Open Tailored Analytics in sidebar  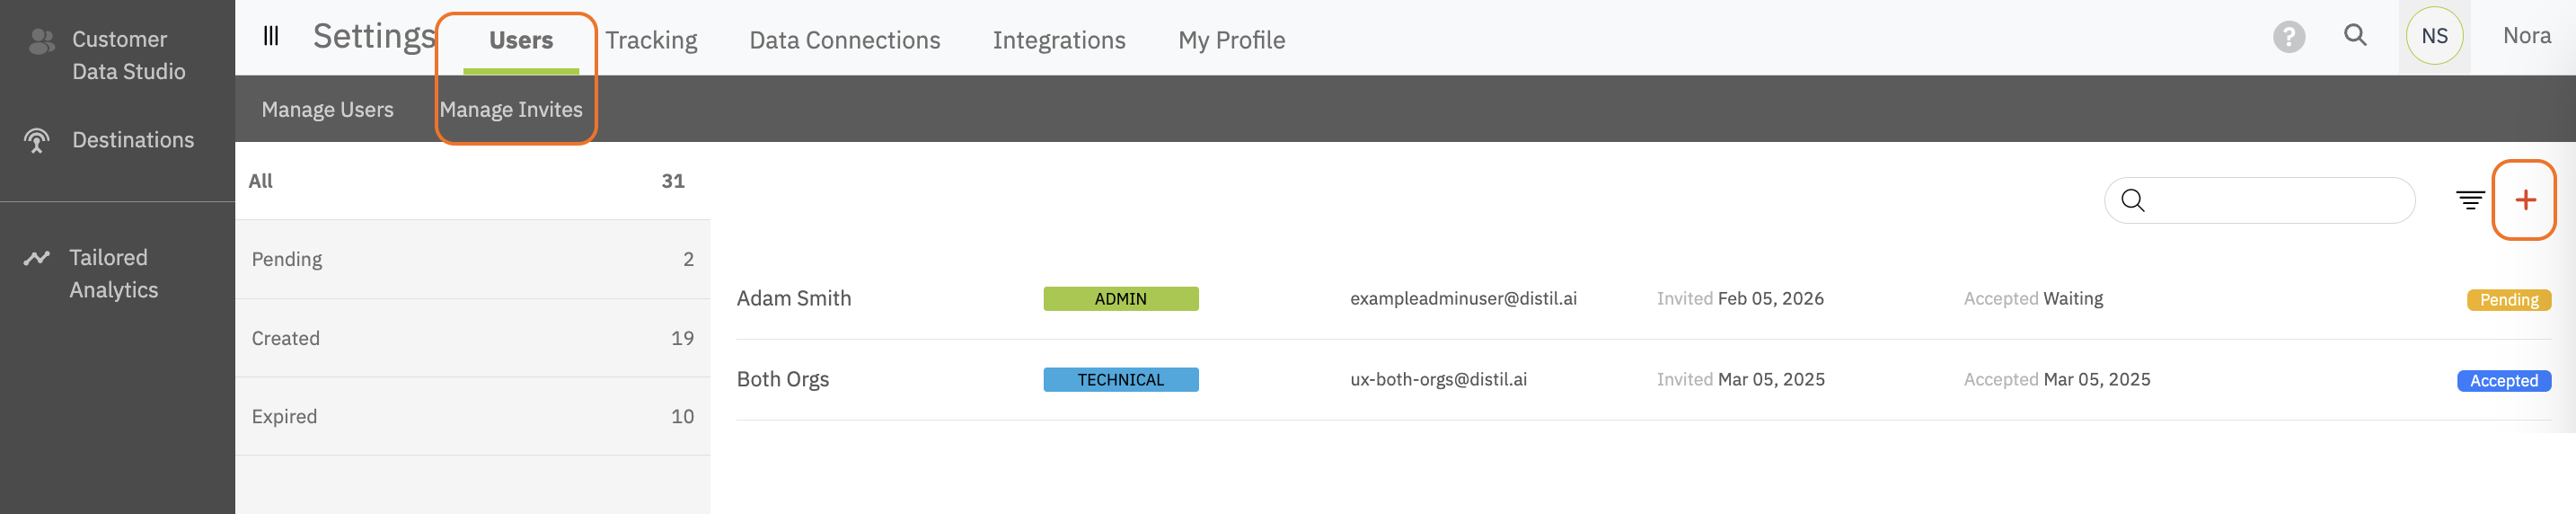coord(113,273)
